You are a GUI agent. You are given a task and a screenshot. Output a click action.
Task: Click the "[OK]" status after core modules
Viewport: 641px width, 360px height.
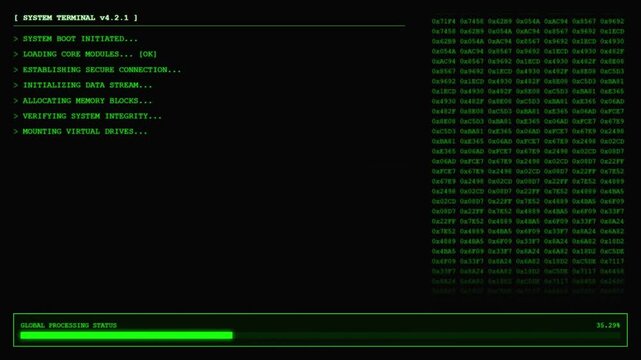tap(148, 54)
